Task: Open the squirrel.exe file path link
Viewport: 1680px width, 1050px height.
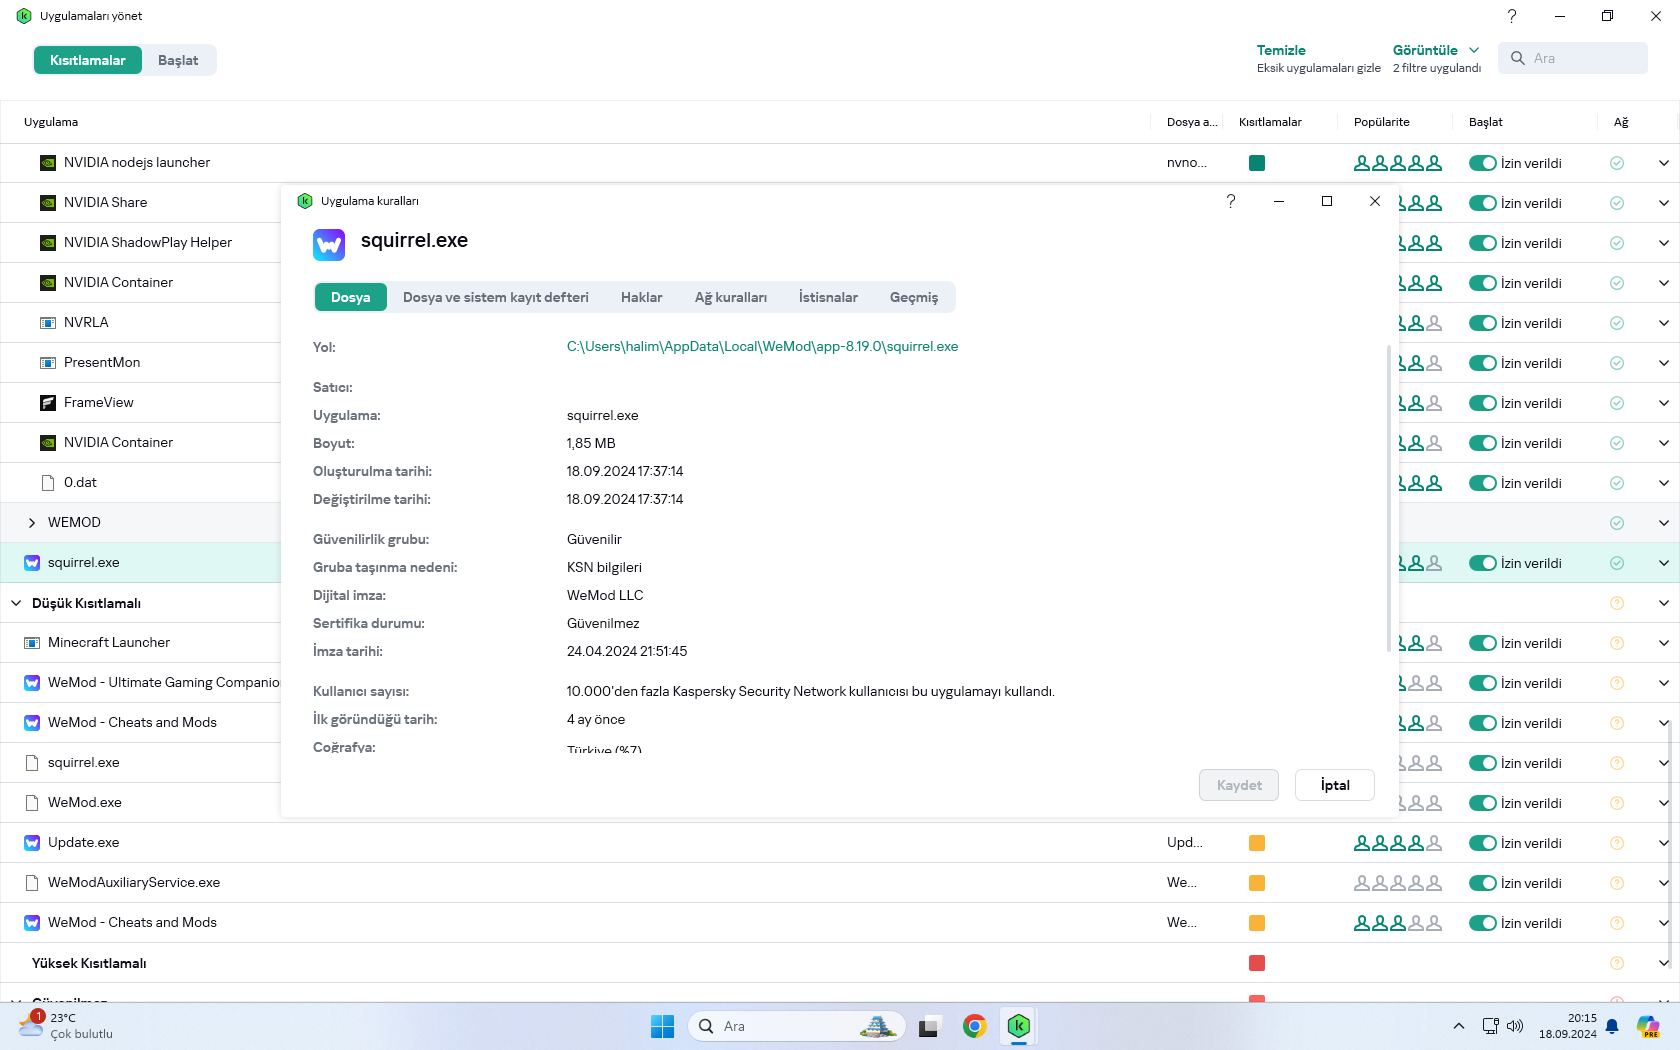Action: (x=762, y=346)
